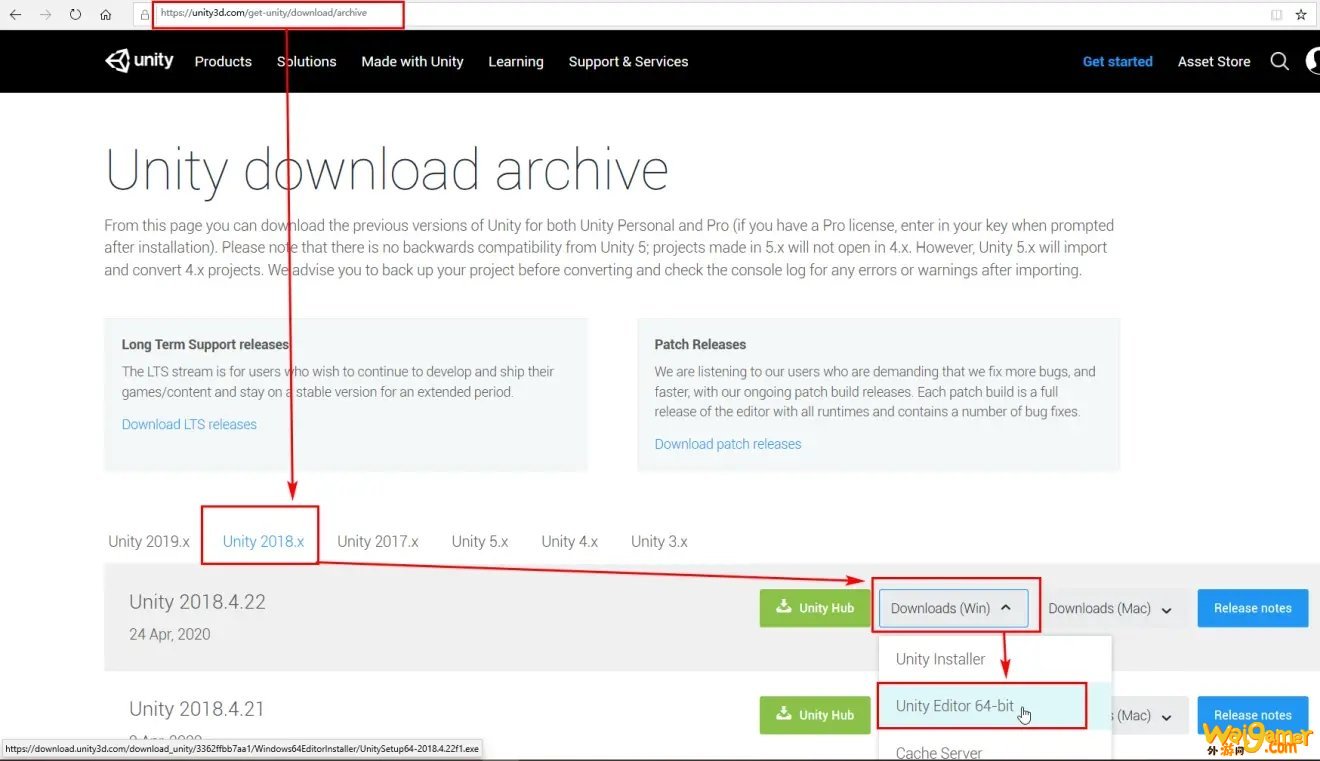Viewport: 1320px width, 761px height.
Task: Open Learning menu
Action: (516, 61)
